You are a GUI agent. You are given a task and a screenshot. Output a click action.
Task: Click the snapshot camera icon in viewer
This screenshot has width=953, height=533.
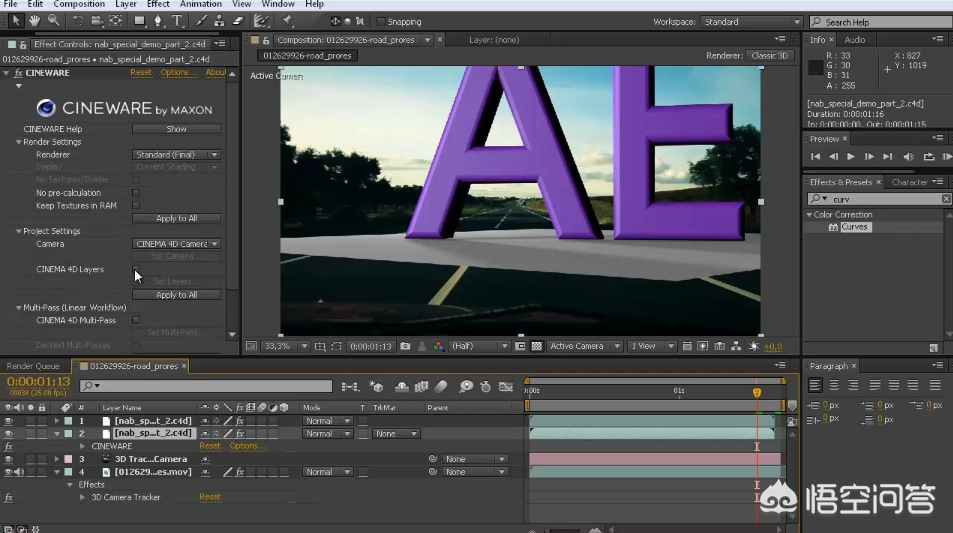coord(405,346)
